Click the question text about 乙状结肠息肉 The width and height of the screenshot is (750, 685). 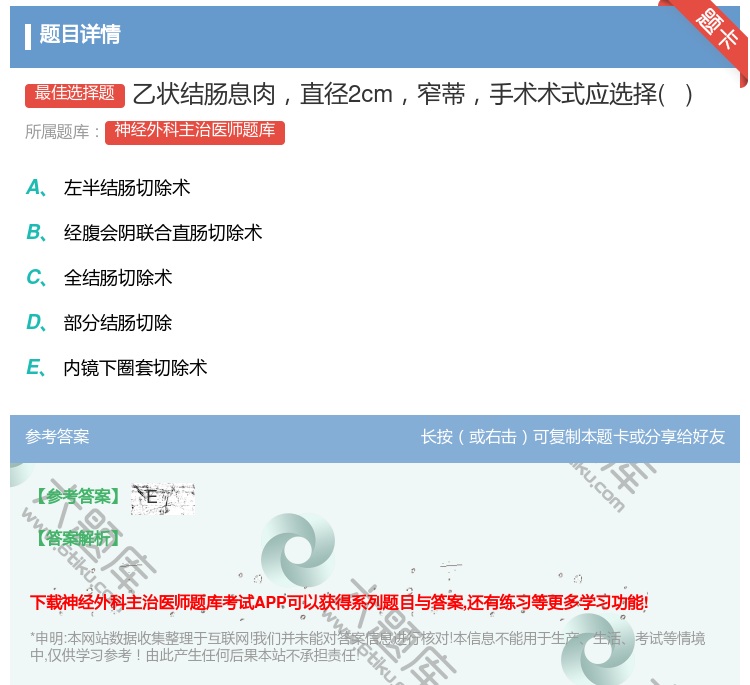[412, 95]
